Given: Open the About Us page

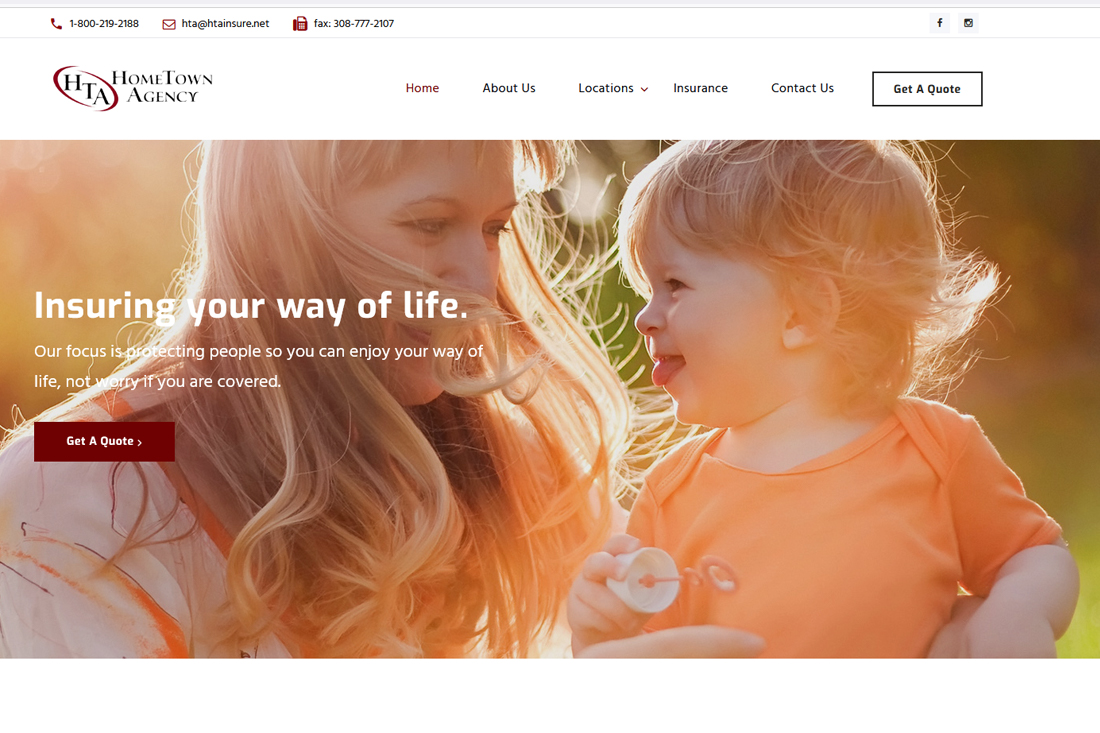Looking at the screenshot, I should tap(509, 88).
